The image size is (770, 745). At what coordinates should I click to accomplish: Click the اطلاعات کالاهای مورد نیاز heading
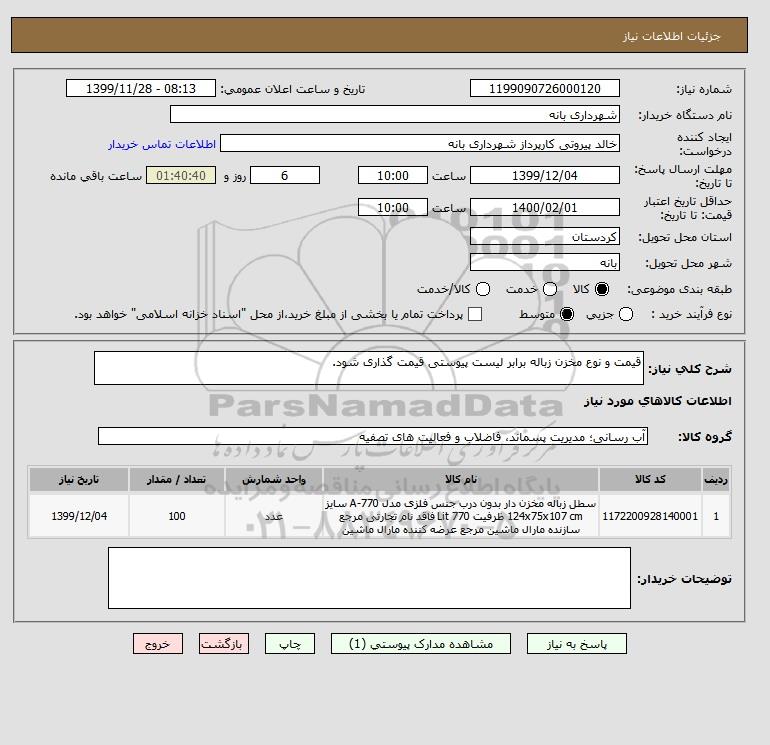click(658, 401)
